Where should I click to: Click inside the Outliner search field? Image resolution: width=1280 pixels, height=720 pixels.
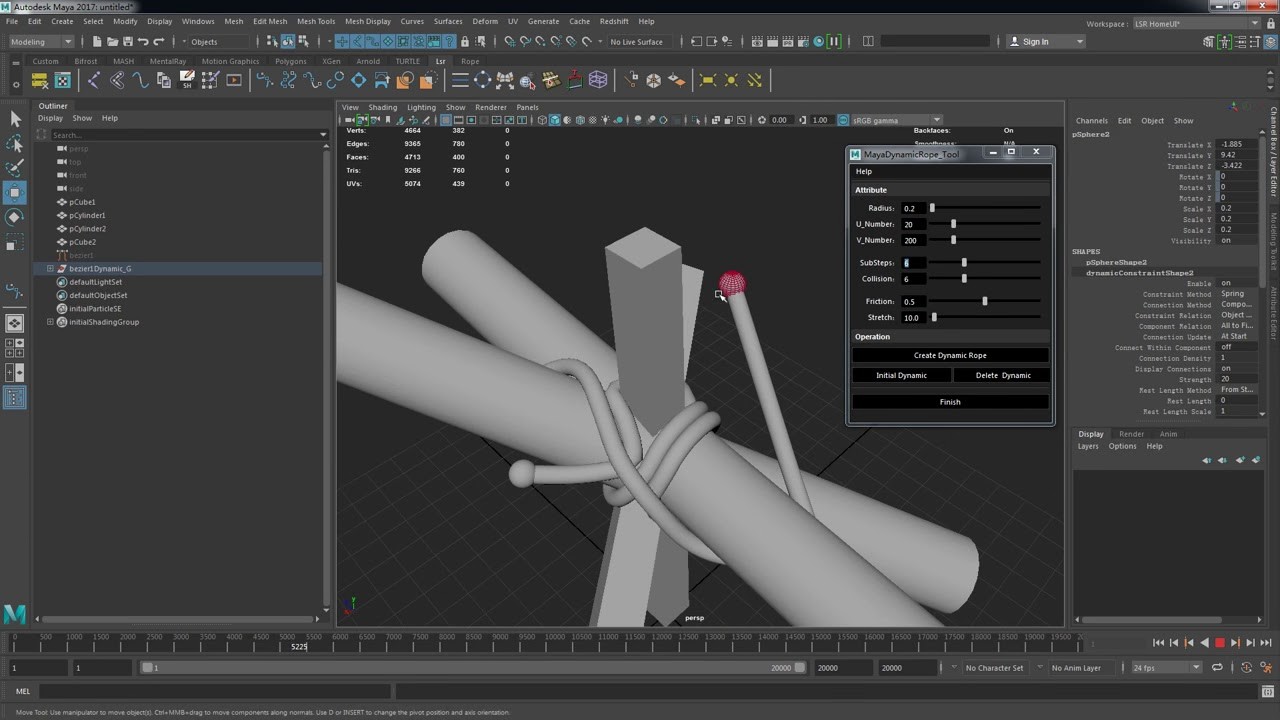(180, 133)
